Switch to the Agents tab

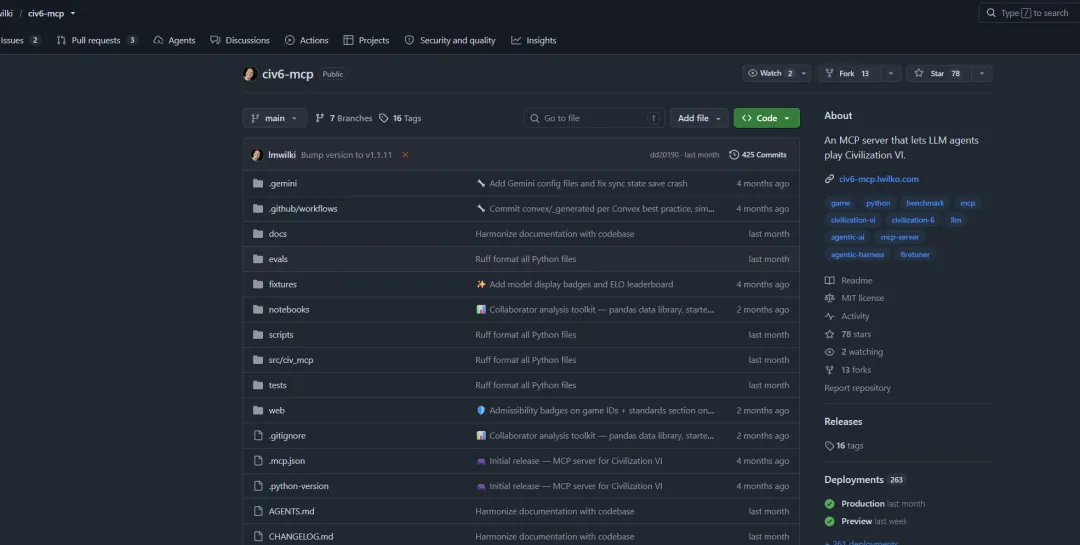point(174,41)
